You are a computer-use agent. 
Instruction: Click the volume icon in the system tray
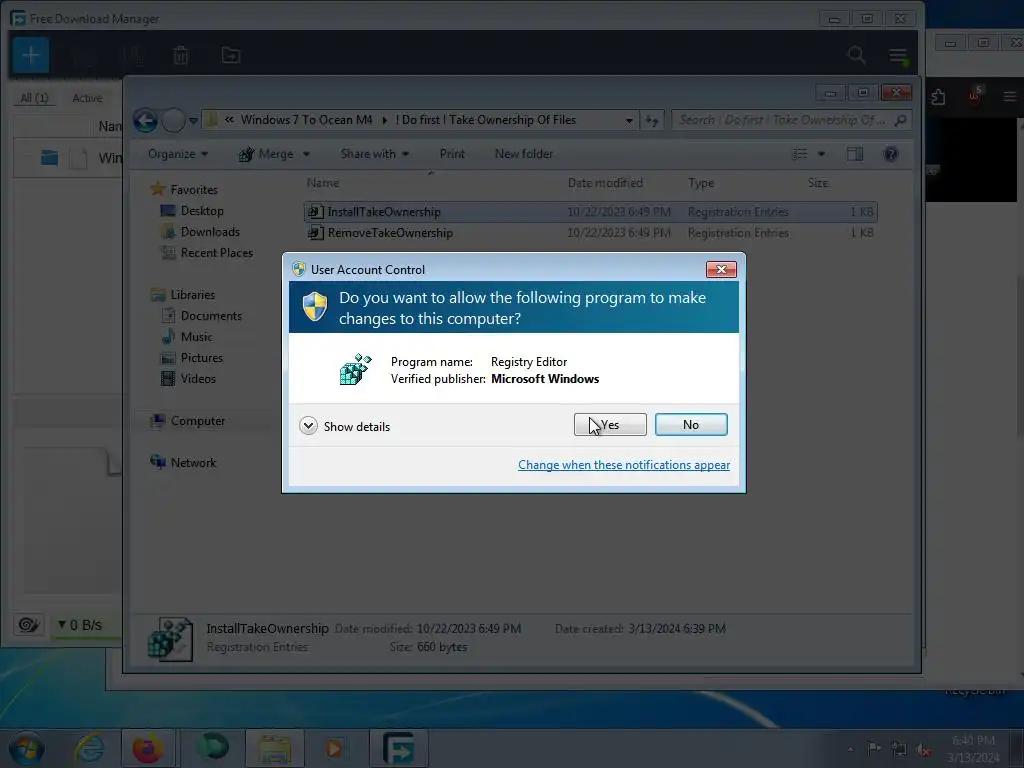(923, 750)
